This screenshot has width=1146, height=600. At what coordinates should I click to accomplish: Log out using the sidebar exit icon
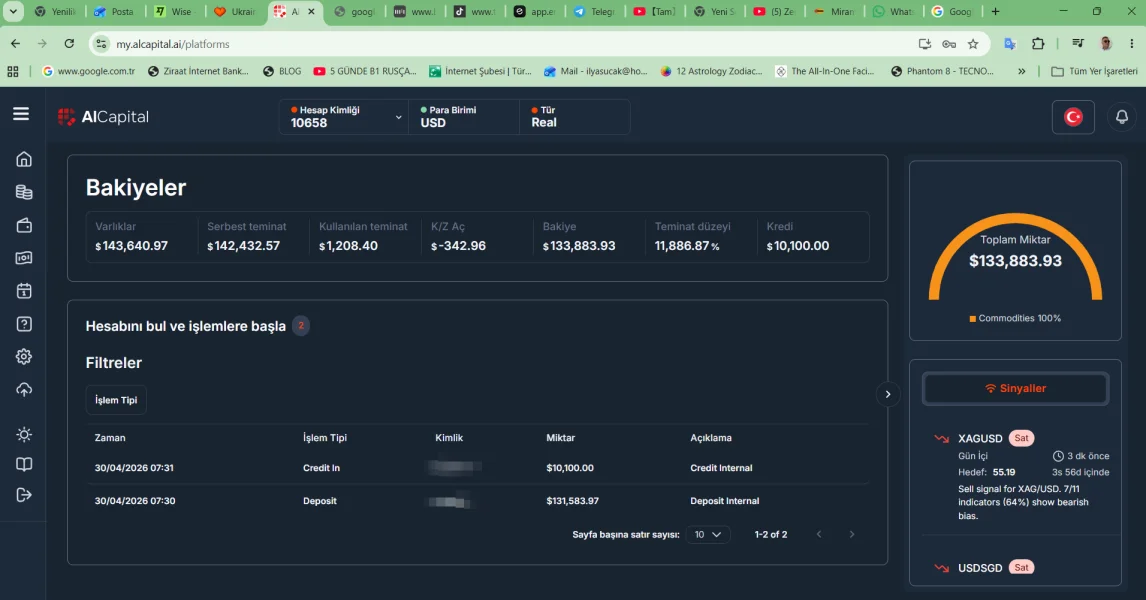click(24, 495)
